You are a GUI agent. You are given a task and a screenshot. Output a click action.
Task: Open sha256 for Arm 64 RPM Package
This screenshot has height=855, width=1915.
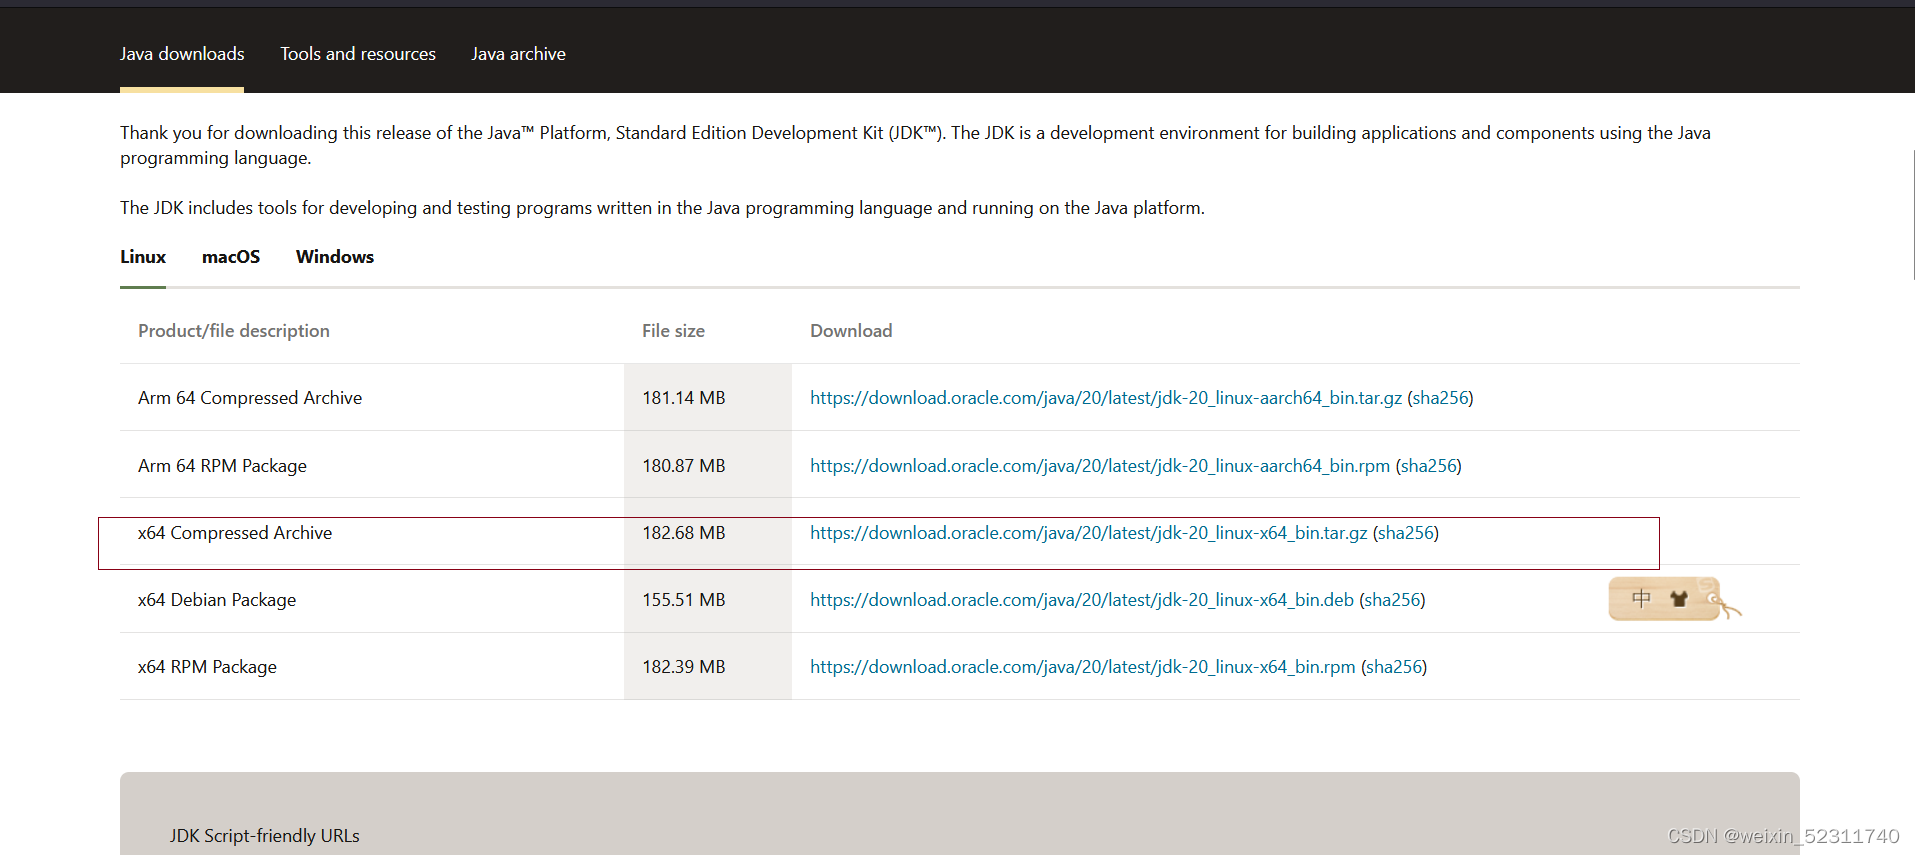pos(1429,466)
